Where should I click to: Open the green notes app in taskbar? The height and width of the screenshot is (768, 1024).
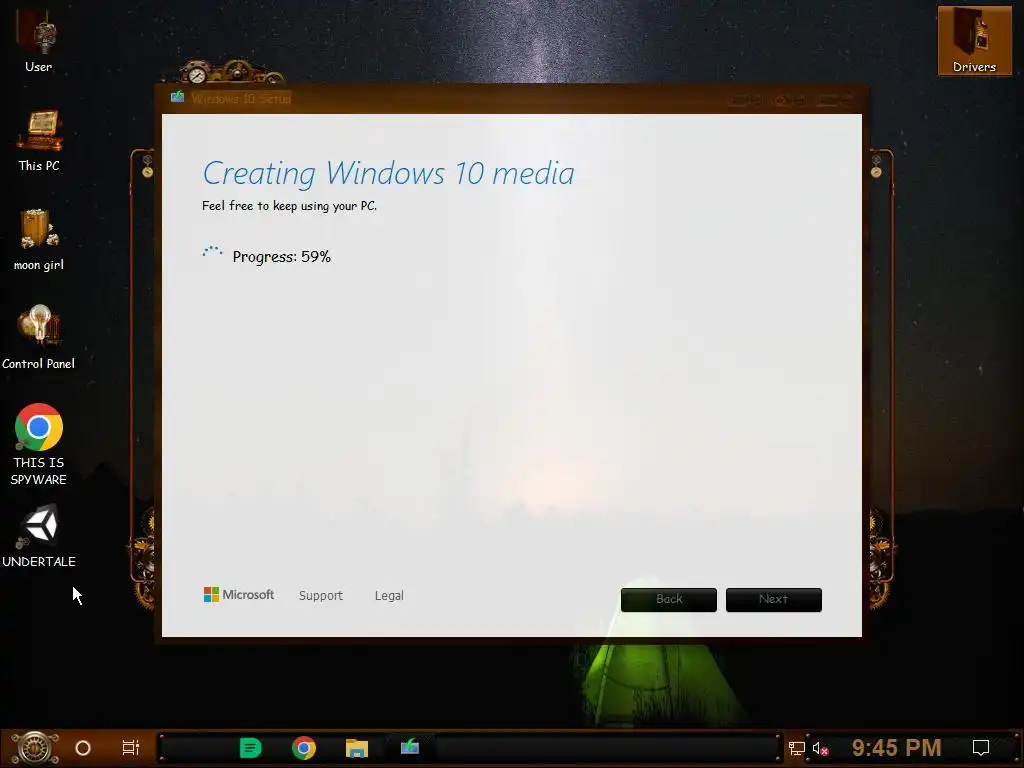pyautogui.click(x=250, y=748)
